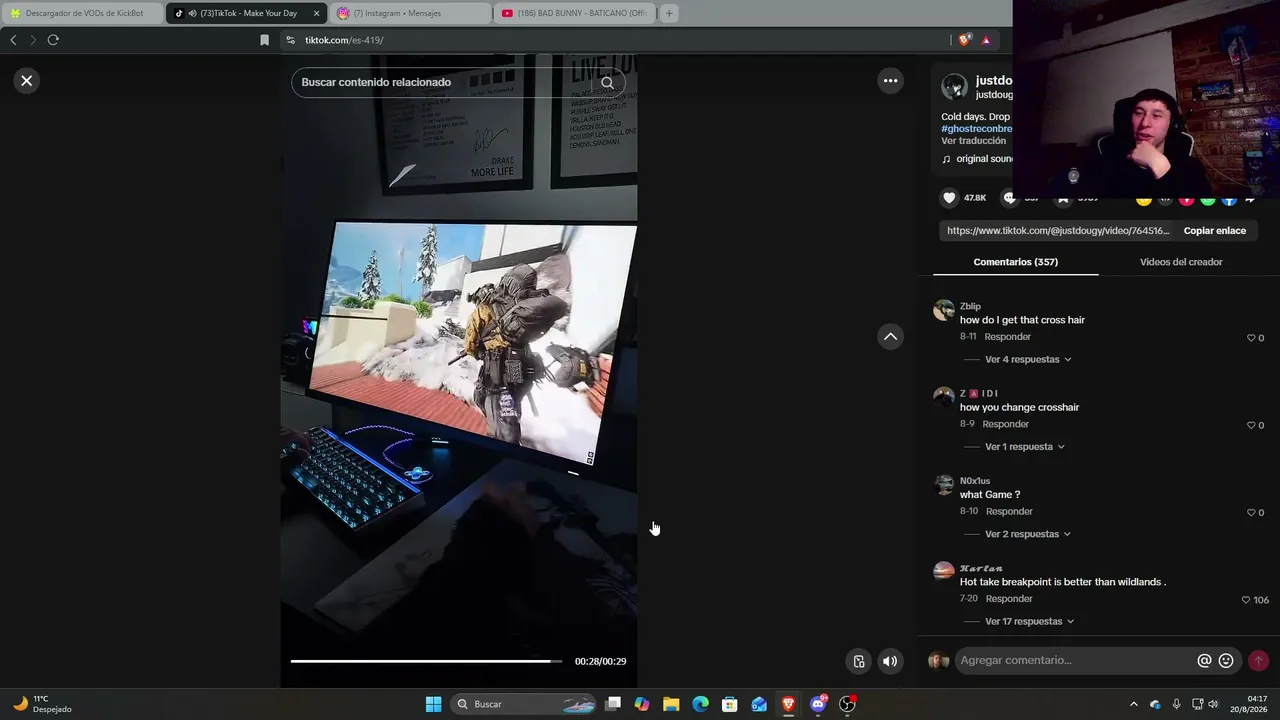This screenshot has height=720, width=1280.
Task: Switch to Descargador de VODs de KickBot tab
Action: coord(82,13)
